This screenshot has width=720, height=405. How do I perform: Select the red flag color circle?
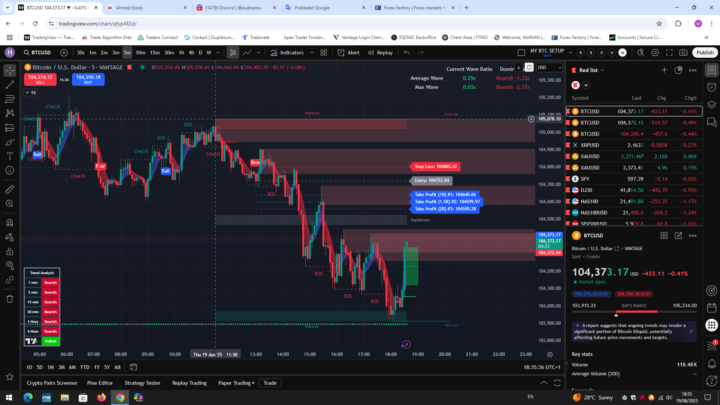[x=575, y=85]
